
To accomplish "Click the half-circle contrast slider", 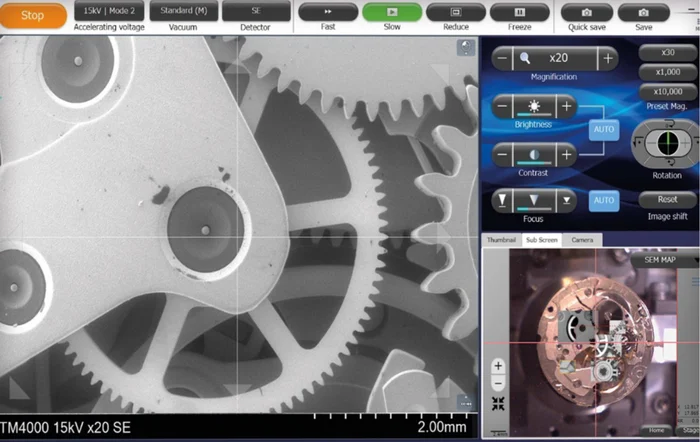I will (x=534, y=155).
